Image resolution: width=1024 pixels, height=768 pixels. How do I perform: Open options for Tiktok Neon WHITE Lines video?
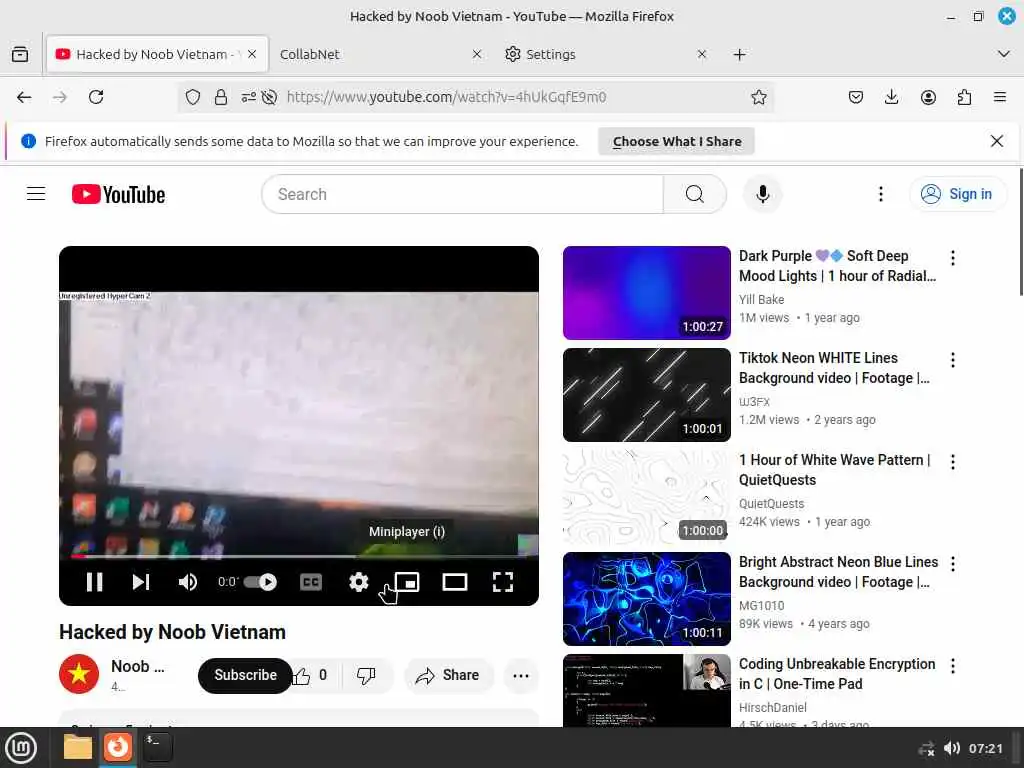point(953,360)
